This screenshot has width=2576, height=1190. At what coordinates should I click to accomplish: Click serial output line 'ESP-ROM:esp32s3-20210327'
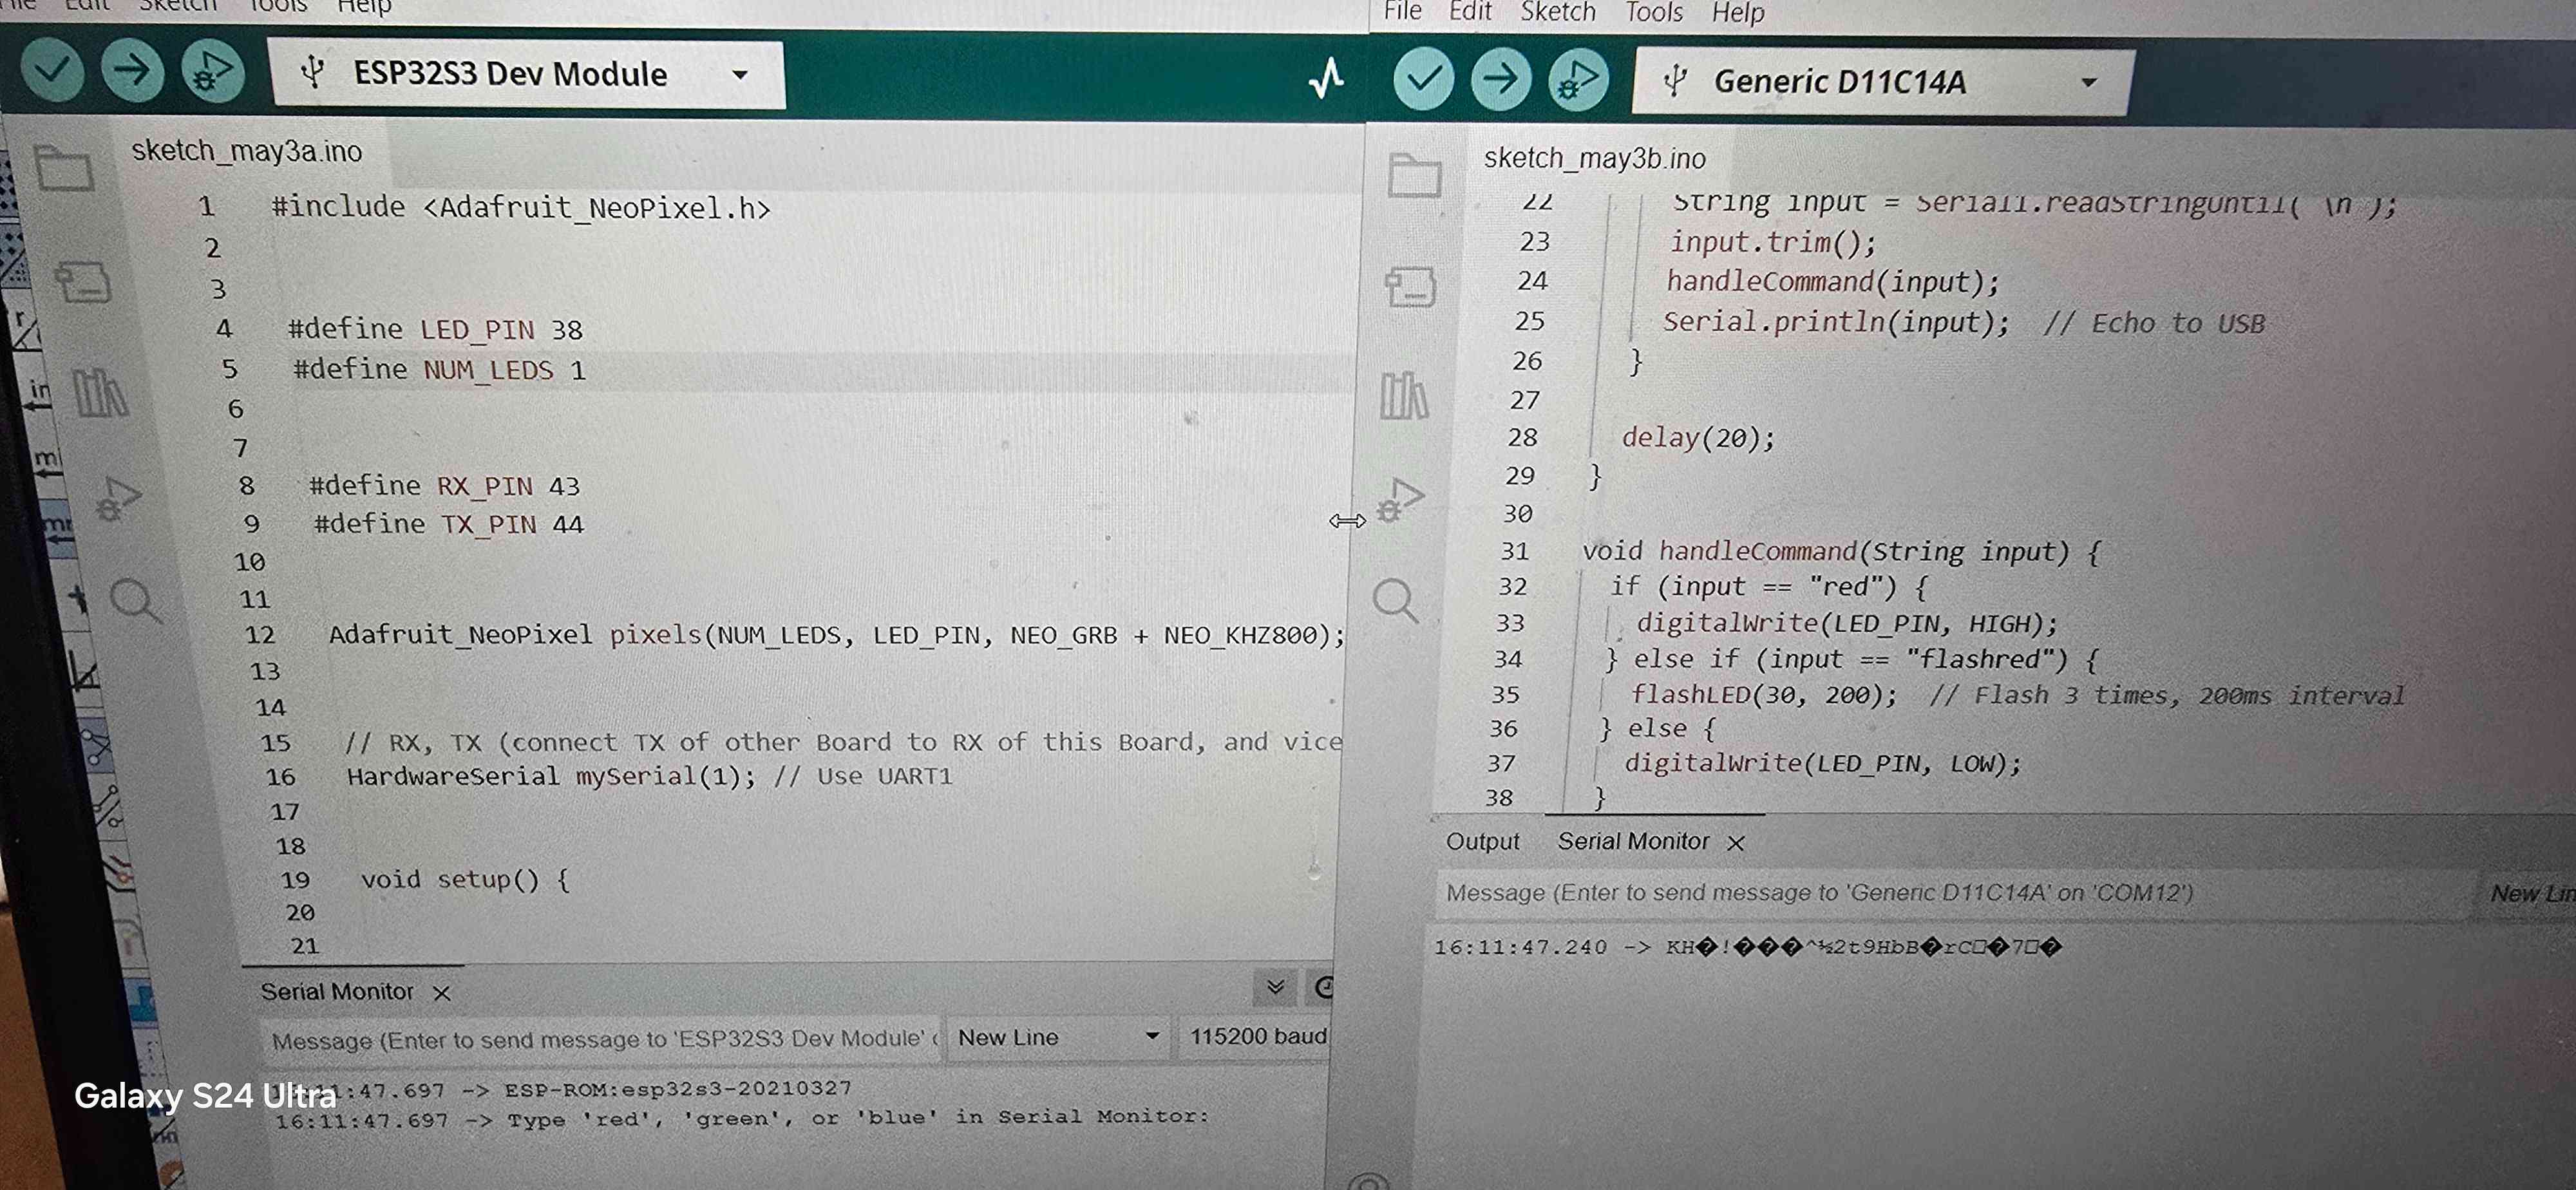[x=678, y=1088]
